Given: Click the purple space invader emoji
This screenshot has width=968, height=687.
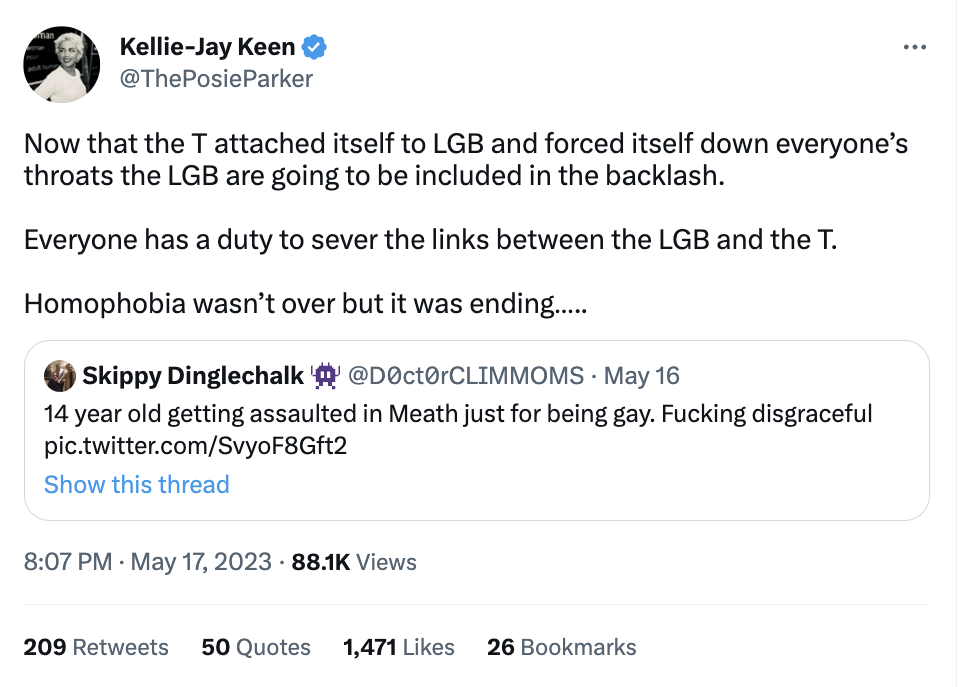Looking at the screenshot, I should pyautogui.click(x=325, y=376).
